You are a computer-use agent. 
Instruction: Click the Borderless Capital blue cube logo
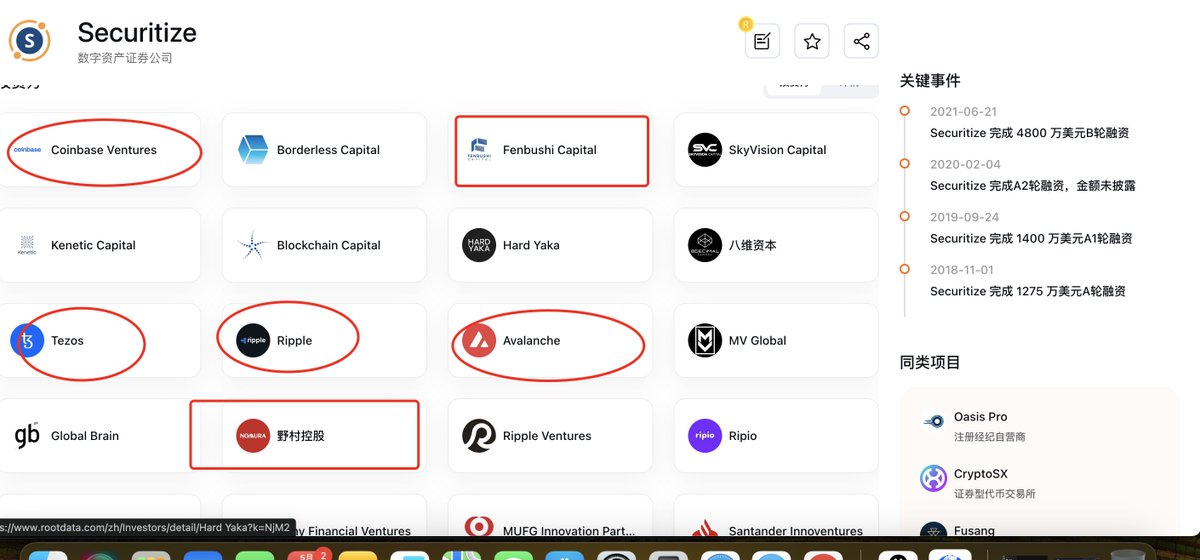coord(253,150)
